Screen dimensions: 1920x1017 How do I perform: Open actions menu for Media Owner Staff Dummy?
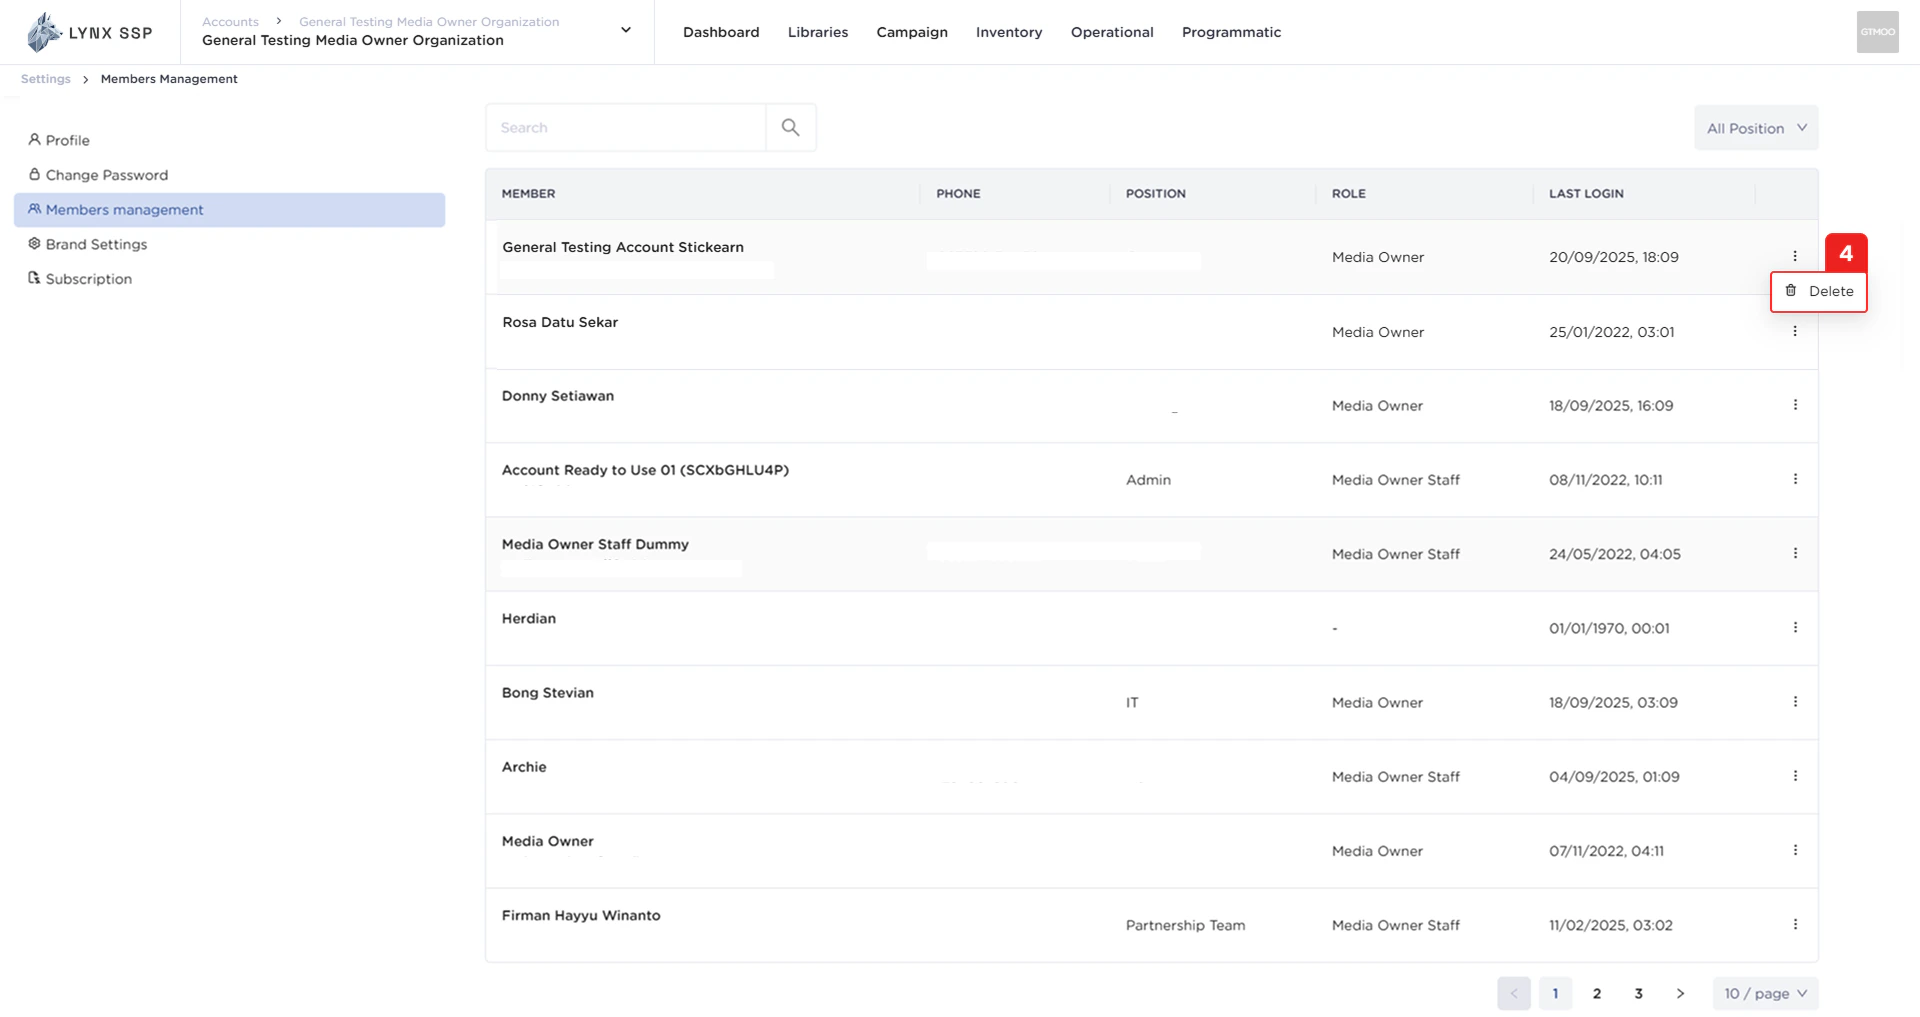1795,554
